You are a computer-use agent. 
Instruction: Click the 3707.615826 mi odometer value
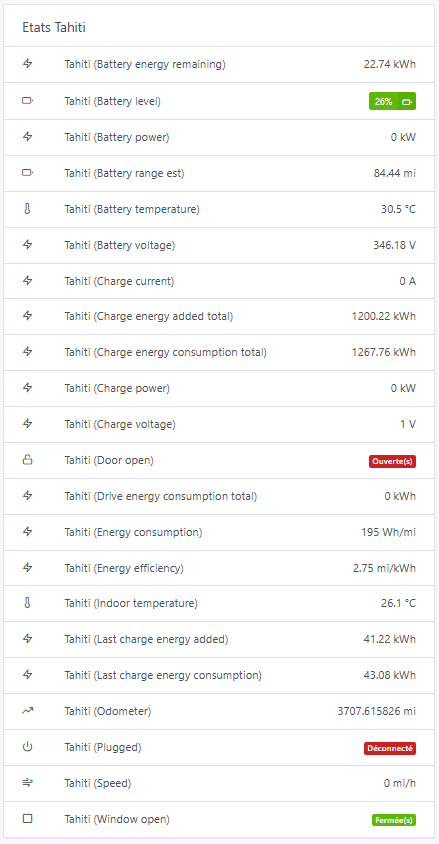377,711
